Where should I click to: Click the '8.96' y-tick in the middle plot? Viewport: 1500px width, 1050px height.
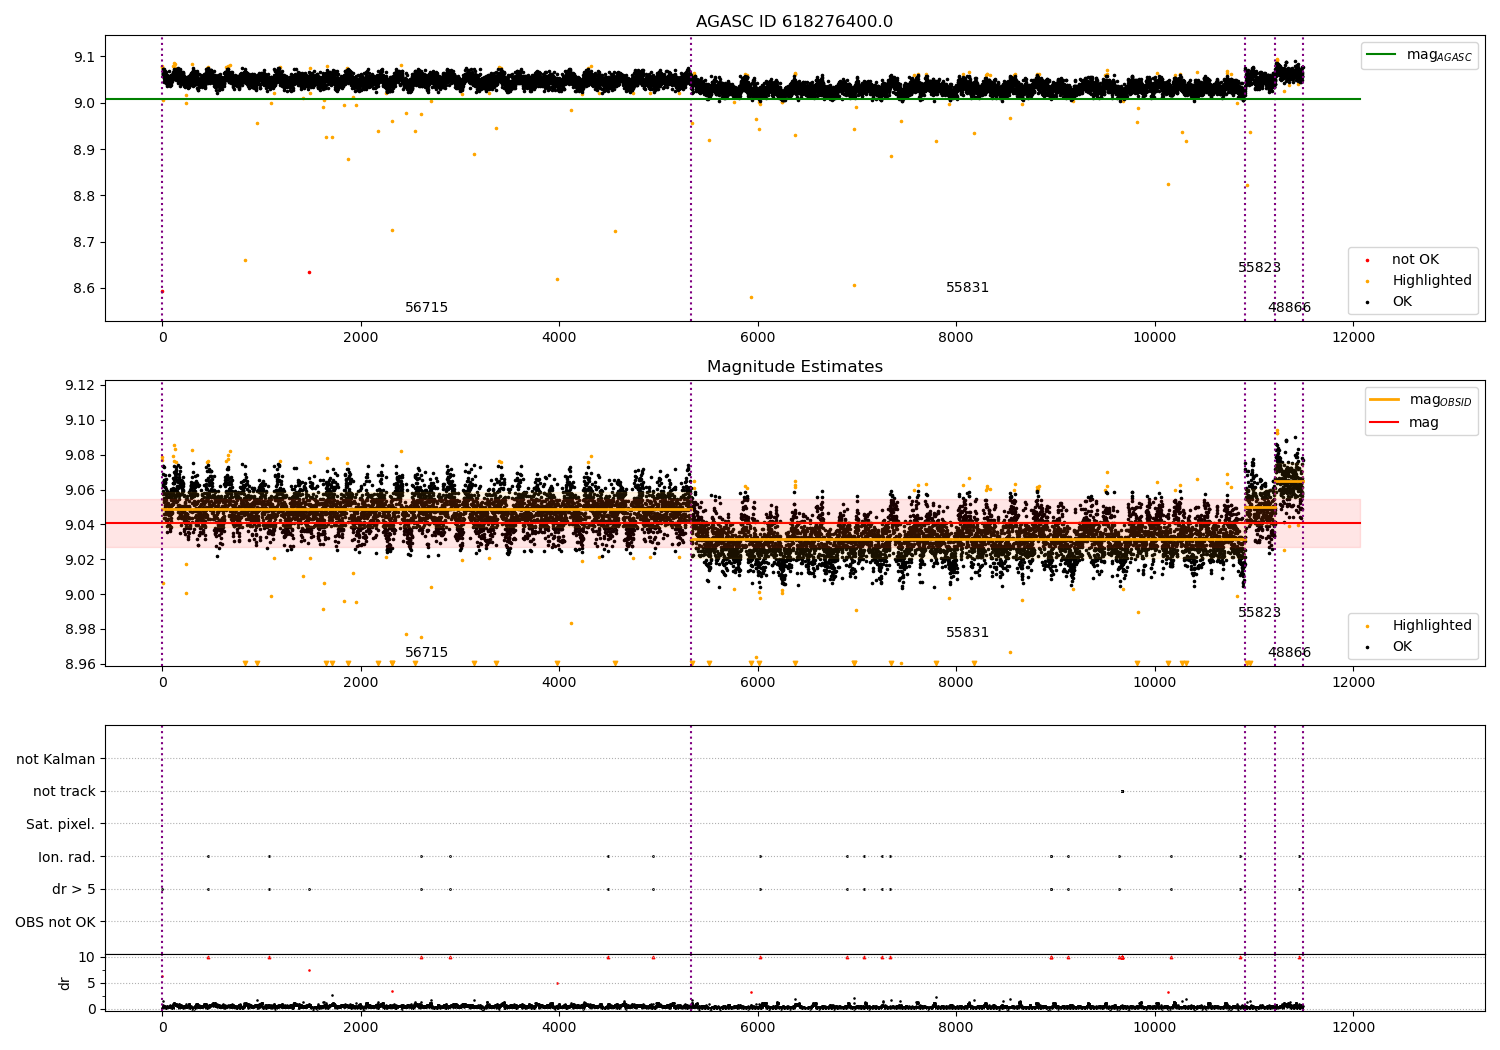tap(80, 665)
